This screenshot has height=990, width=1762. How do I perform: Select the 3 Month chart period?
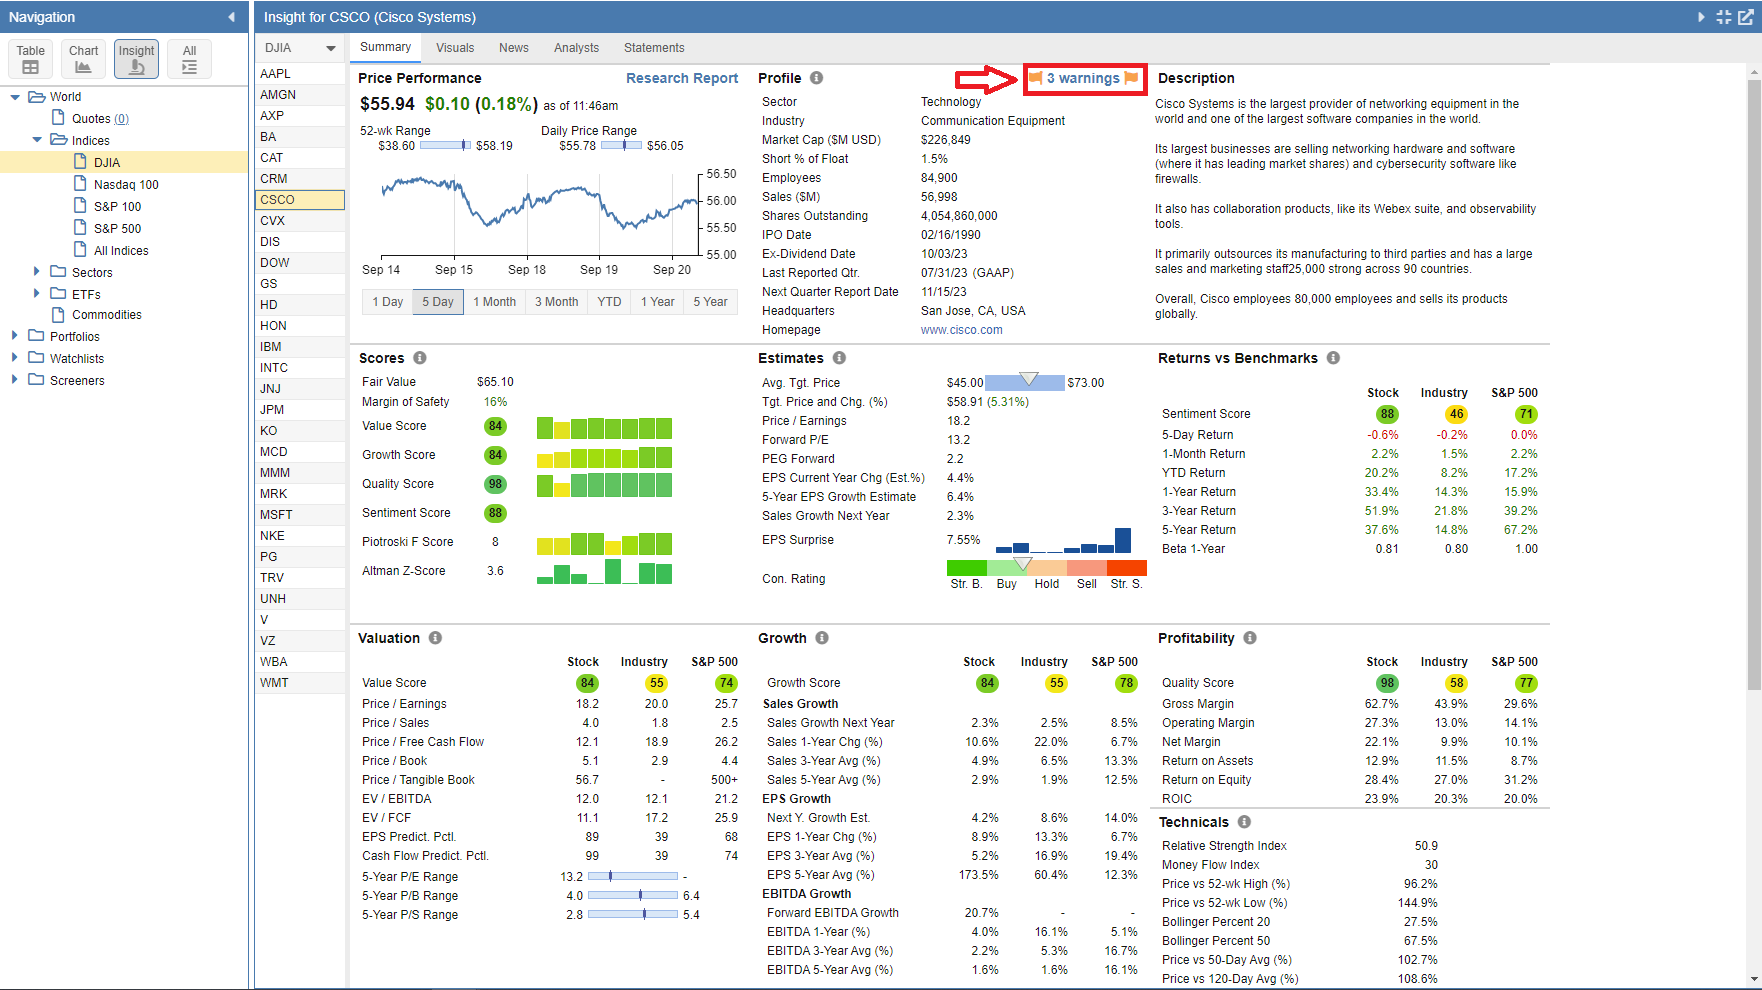point(556,302)
